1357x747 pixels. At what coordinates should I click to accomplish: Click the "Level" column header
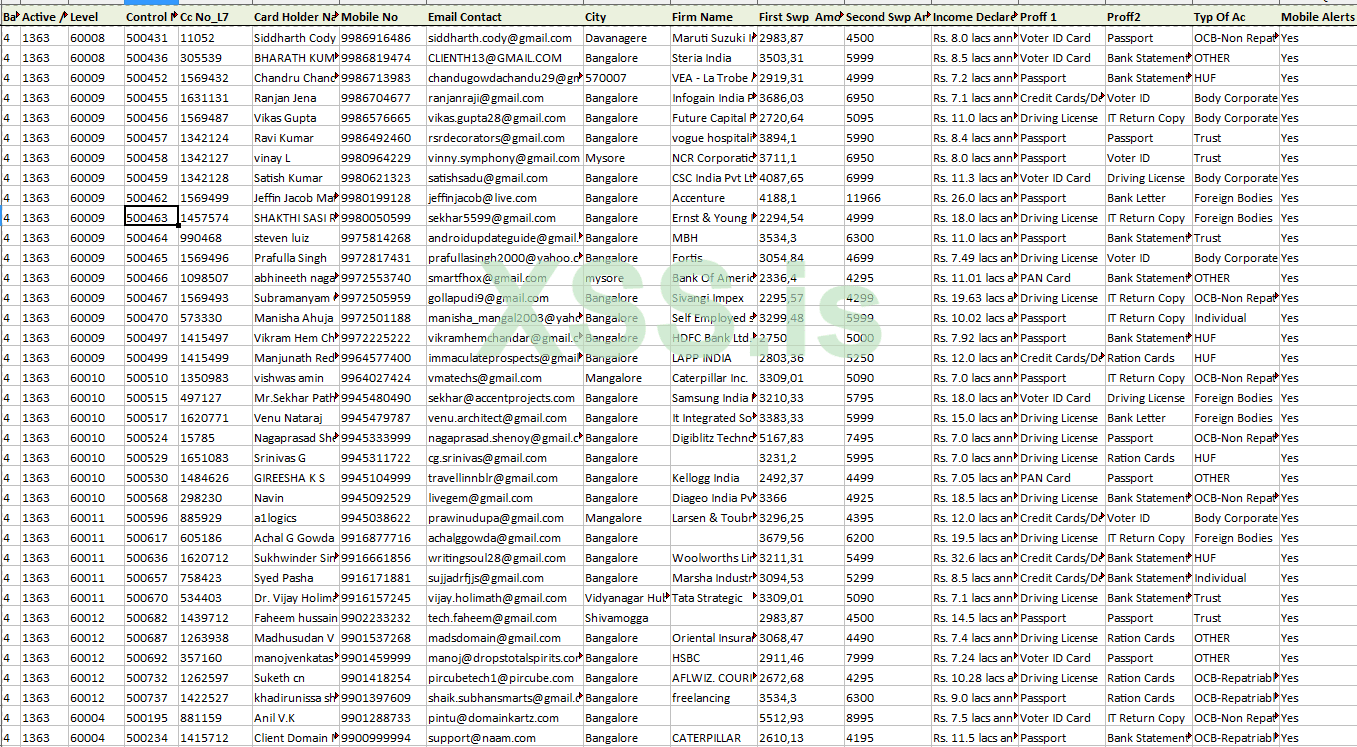[x=96, y=17]
